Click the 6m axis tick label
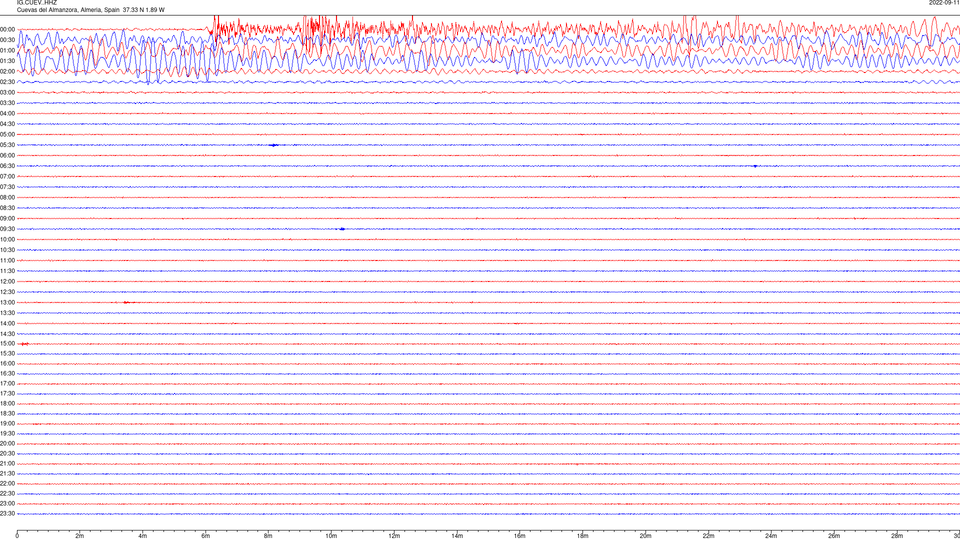Screen dimensions: 960x540 point(206,536)
